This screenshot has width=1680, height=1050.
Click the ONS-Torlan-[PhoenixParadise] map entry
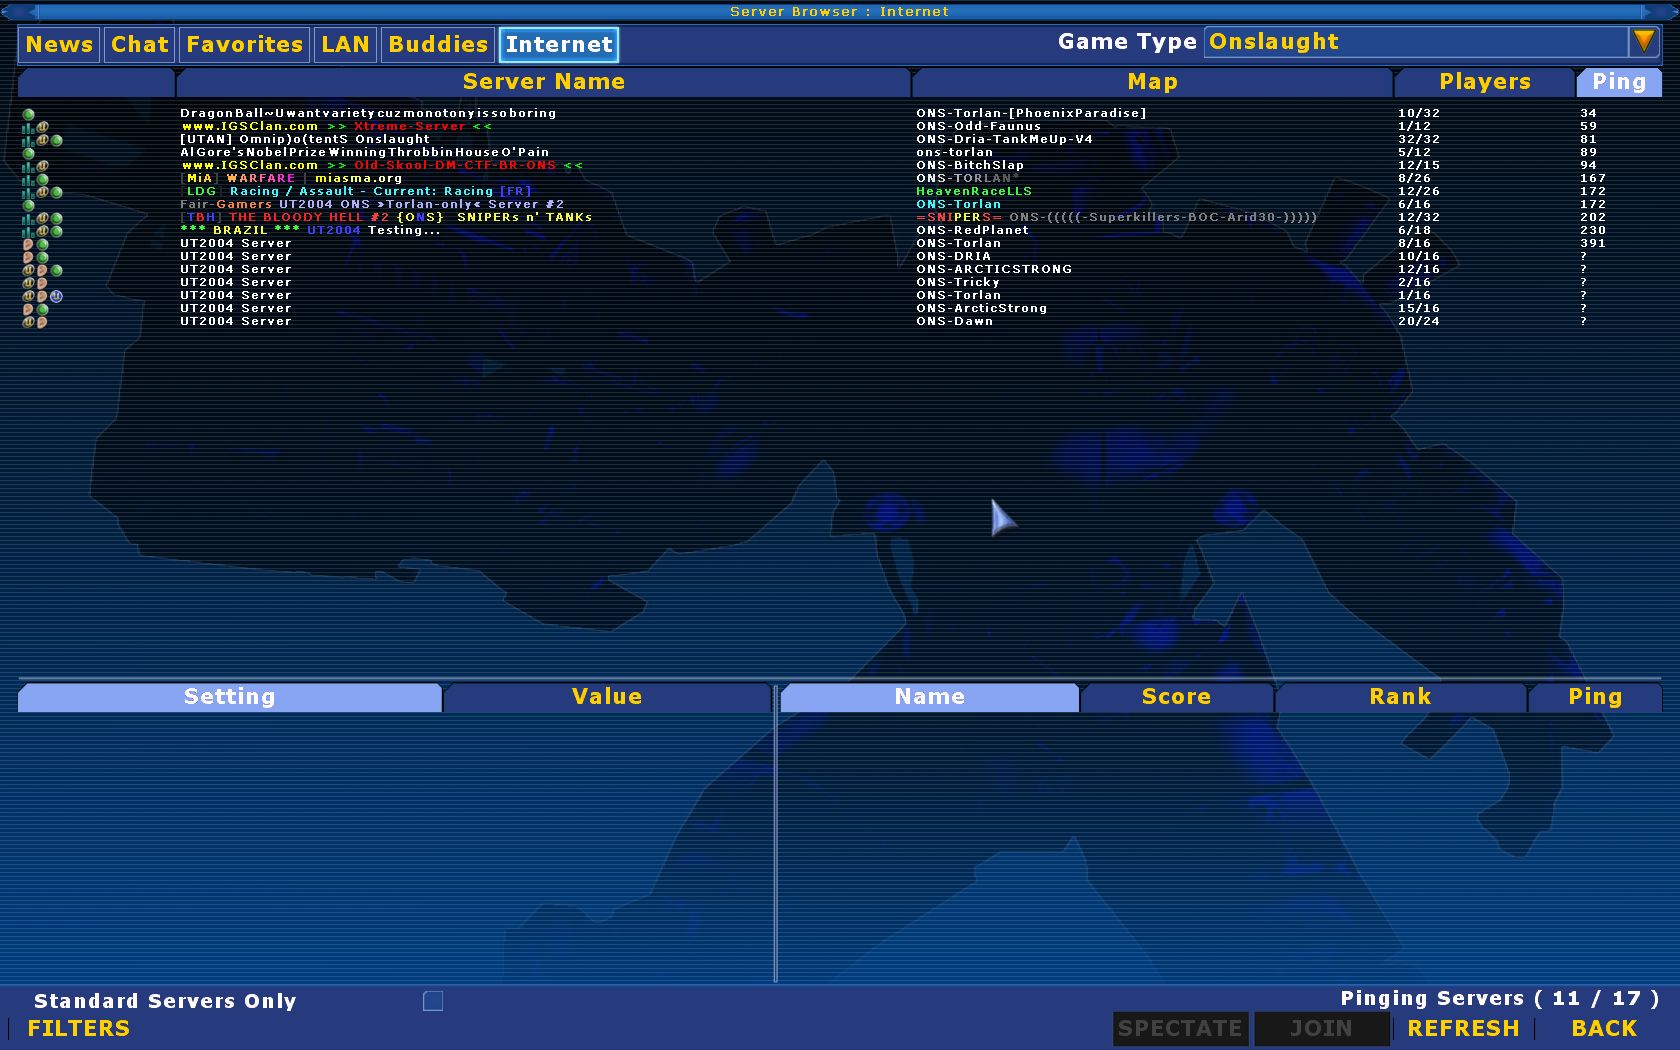pyautogui.click(x=1031, y=113)
